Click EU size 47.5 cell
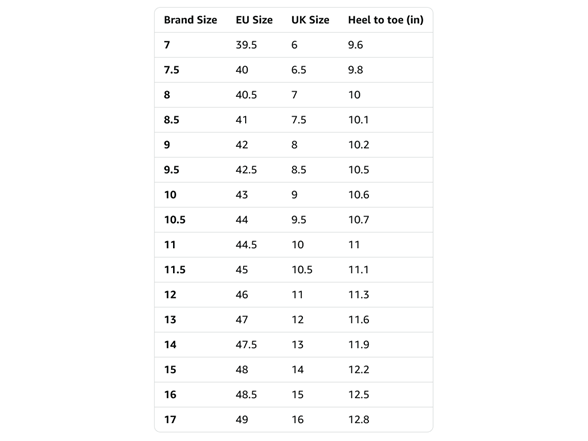This screenshot has width=588, height=441. pos(246,345)
